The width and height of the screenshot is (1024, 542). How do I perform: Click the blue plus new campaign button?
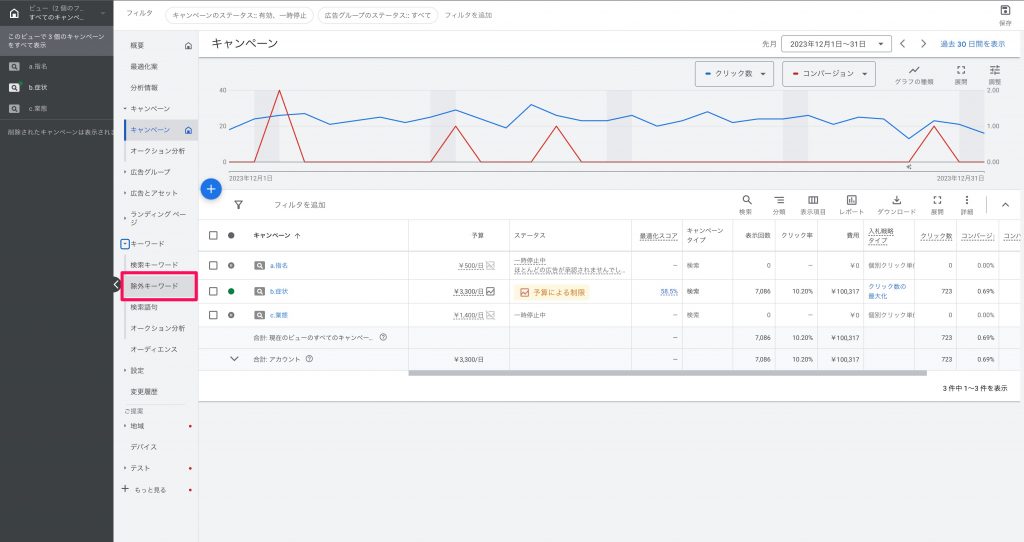pyautogui.click(x=210, y=189)
